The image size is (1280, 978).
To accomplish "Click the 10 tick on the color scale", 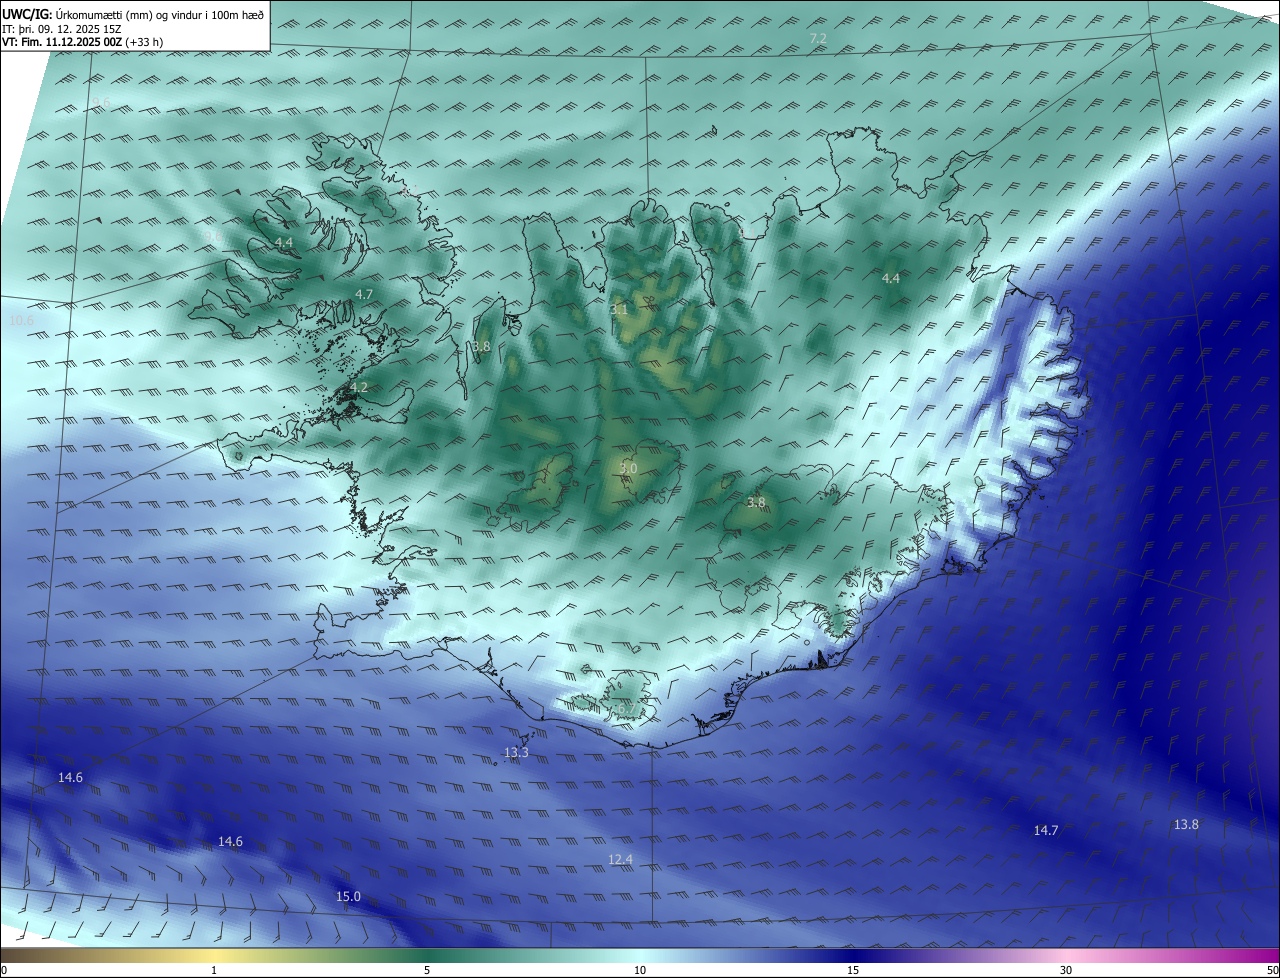I will (640, 971).
